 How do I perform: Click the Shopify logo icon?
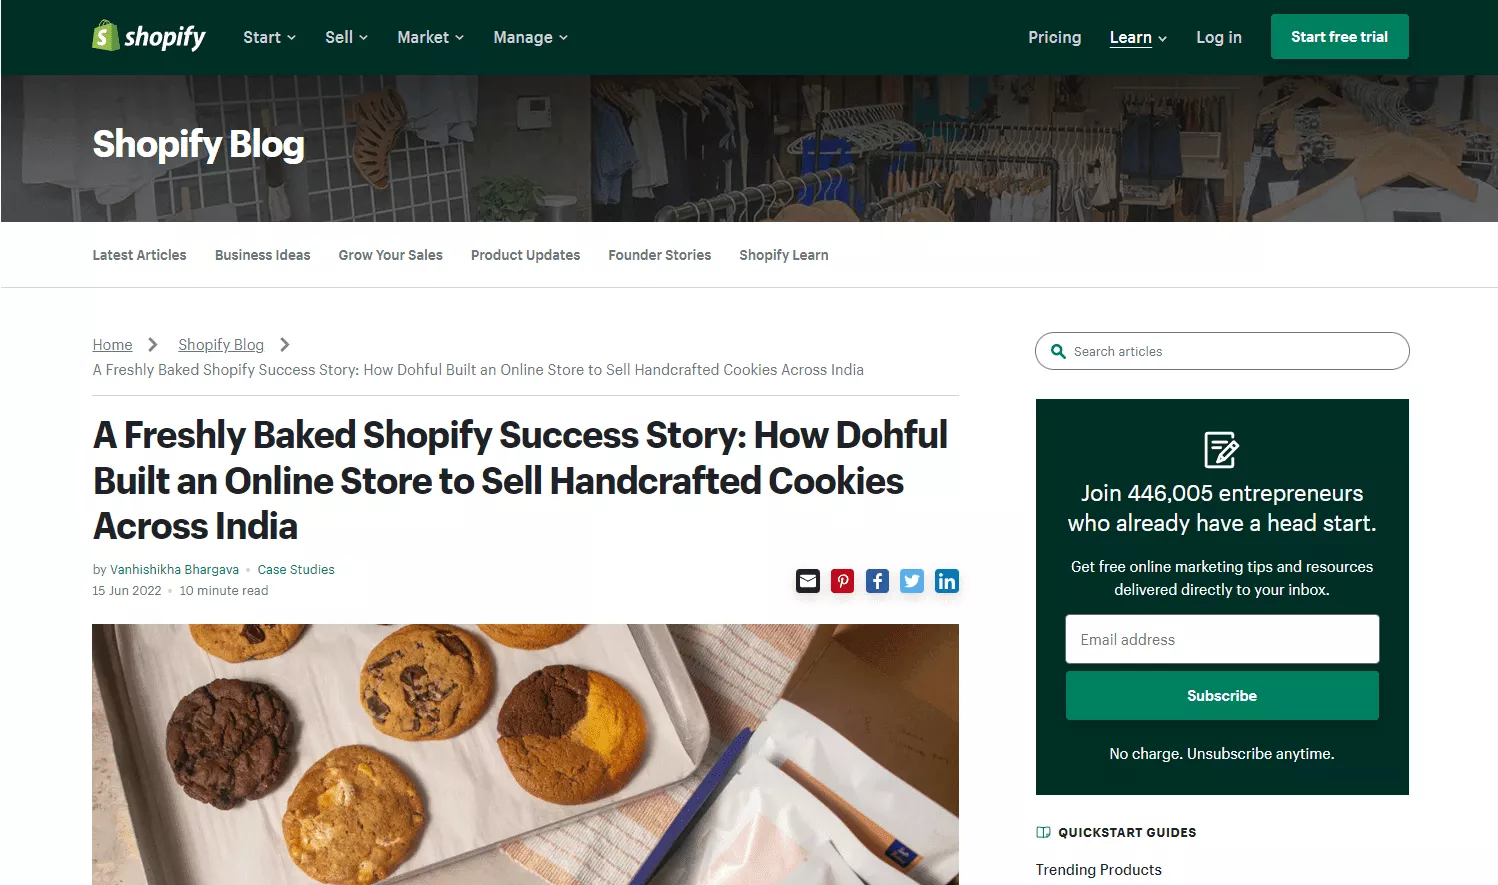point(106,36)
